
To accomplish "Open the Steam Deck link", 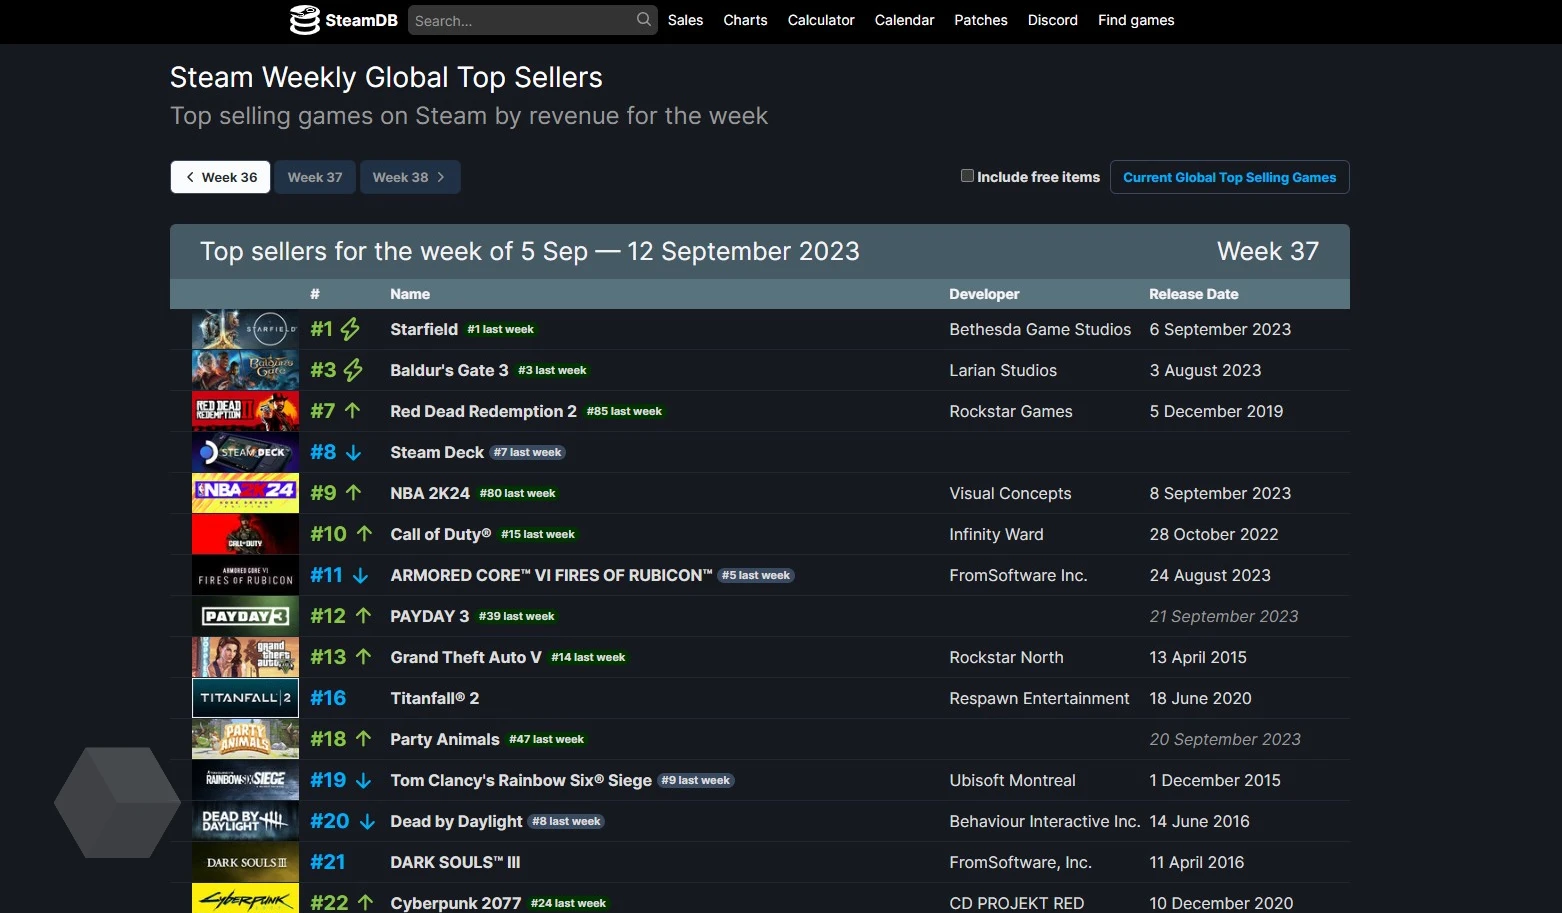I will click(x=437, y=452).
